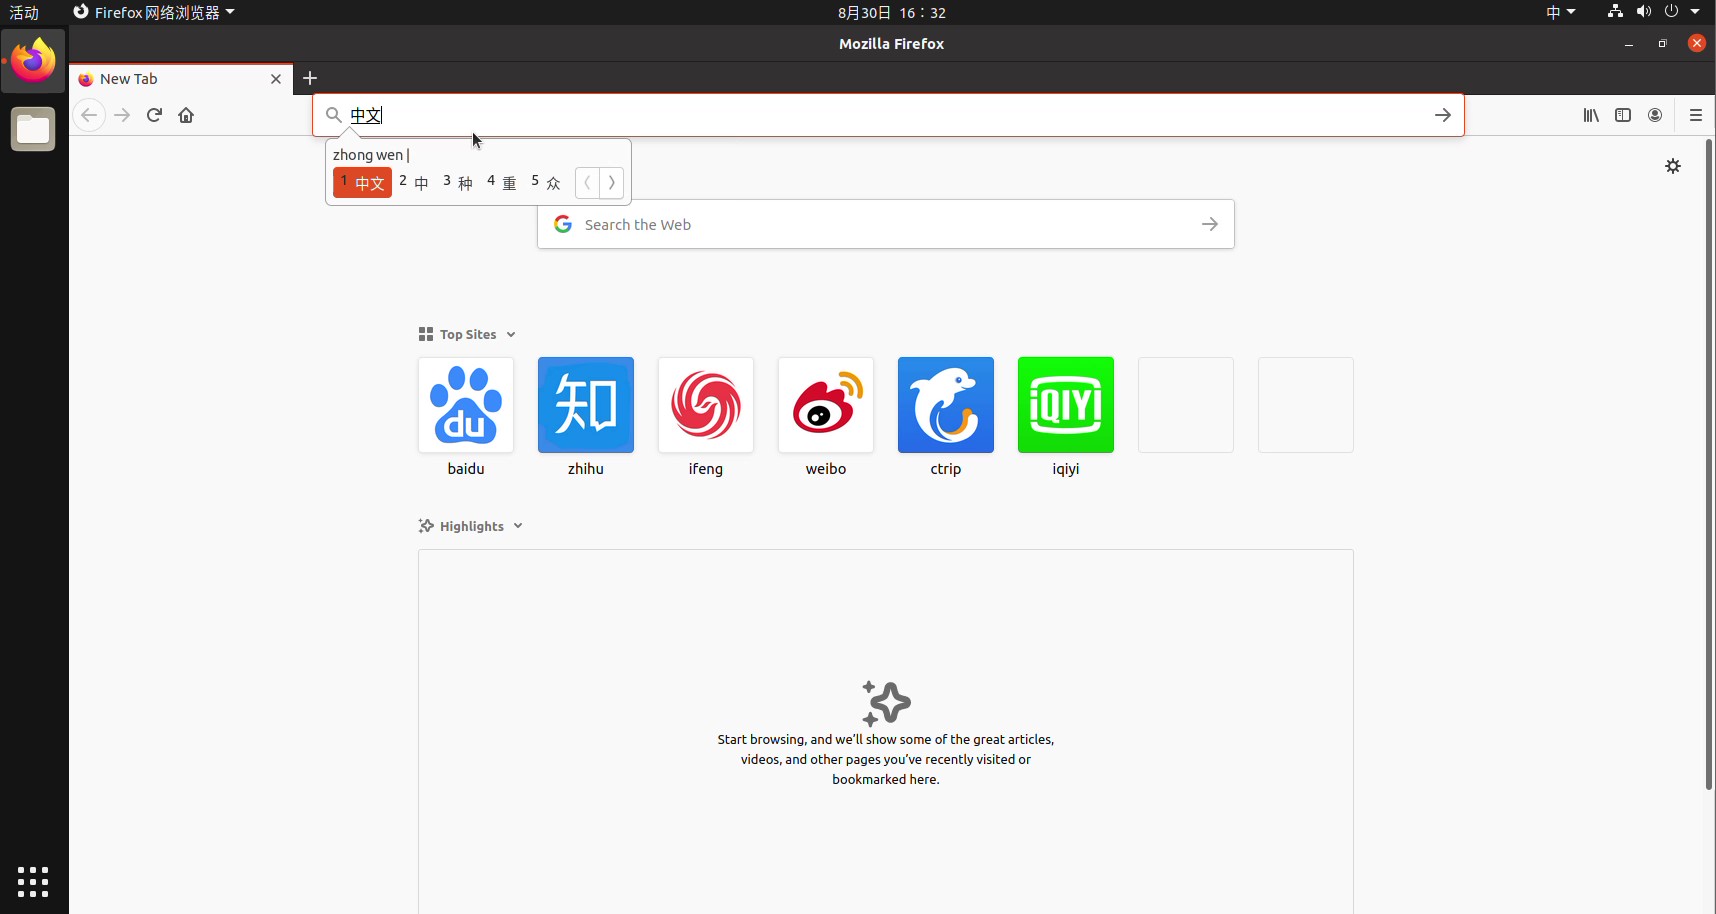1716x914 pixels.
Task: Go back to the previous page
Action: pos(89,115)
